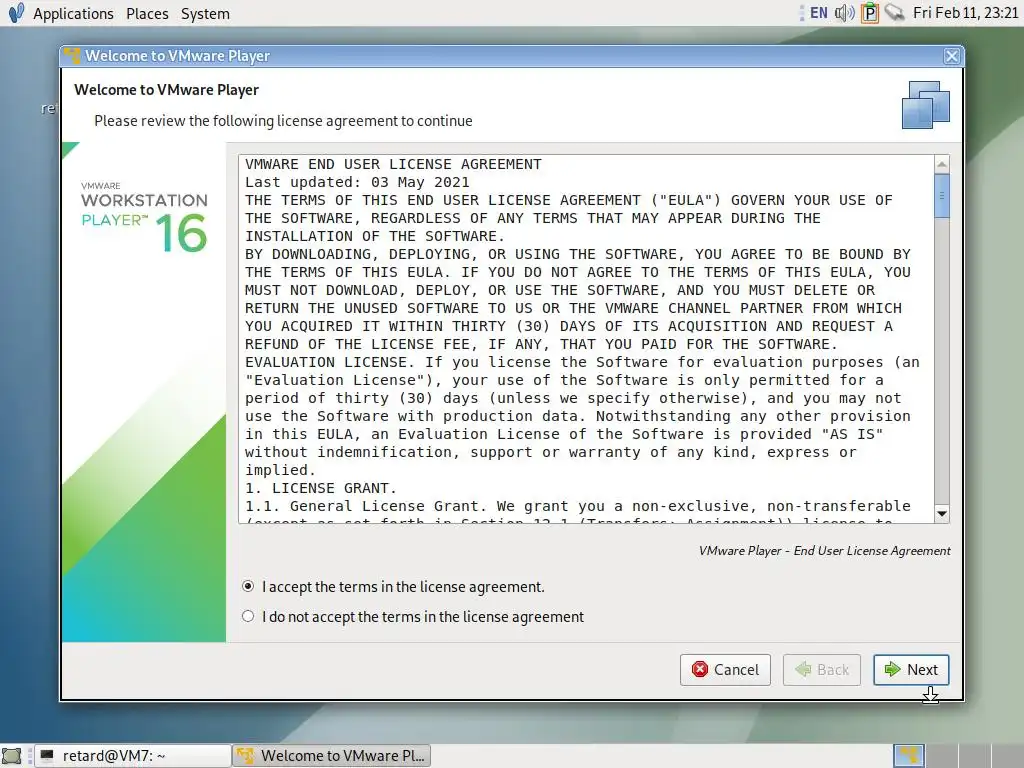This screenshot has width=1024, height=768.
Task: Click the license text scrollbar up arrow
Action: coord(942,165)
